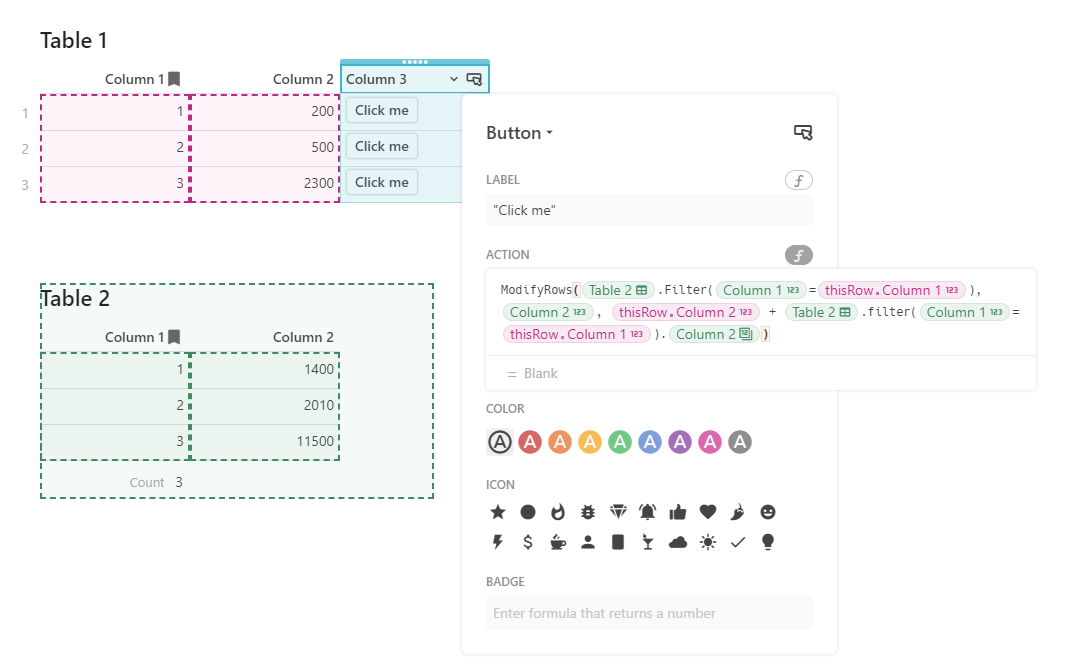1078x670 pixels.
Task: Select the default outlined color swatch
Action: pyautogui.click(x=500, y=442)
